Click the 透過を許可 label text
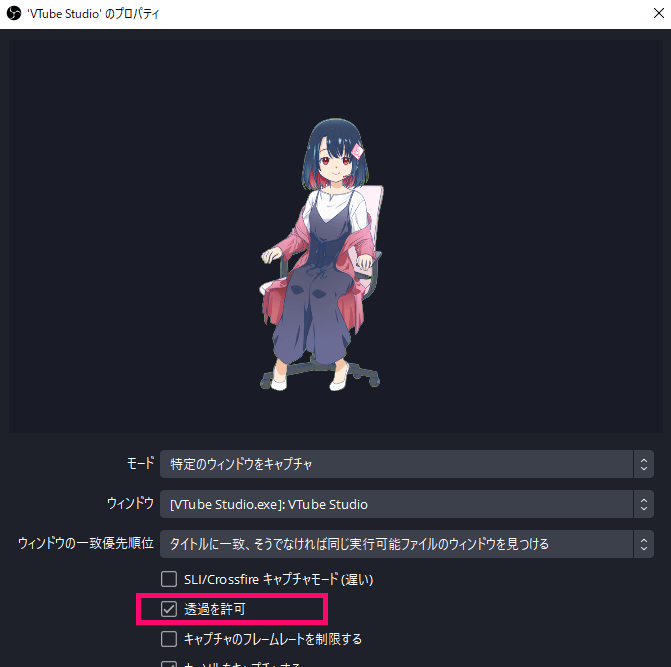Screen dimensions: 671x667 [x=215, y=609]
